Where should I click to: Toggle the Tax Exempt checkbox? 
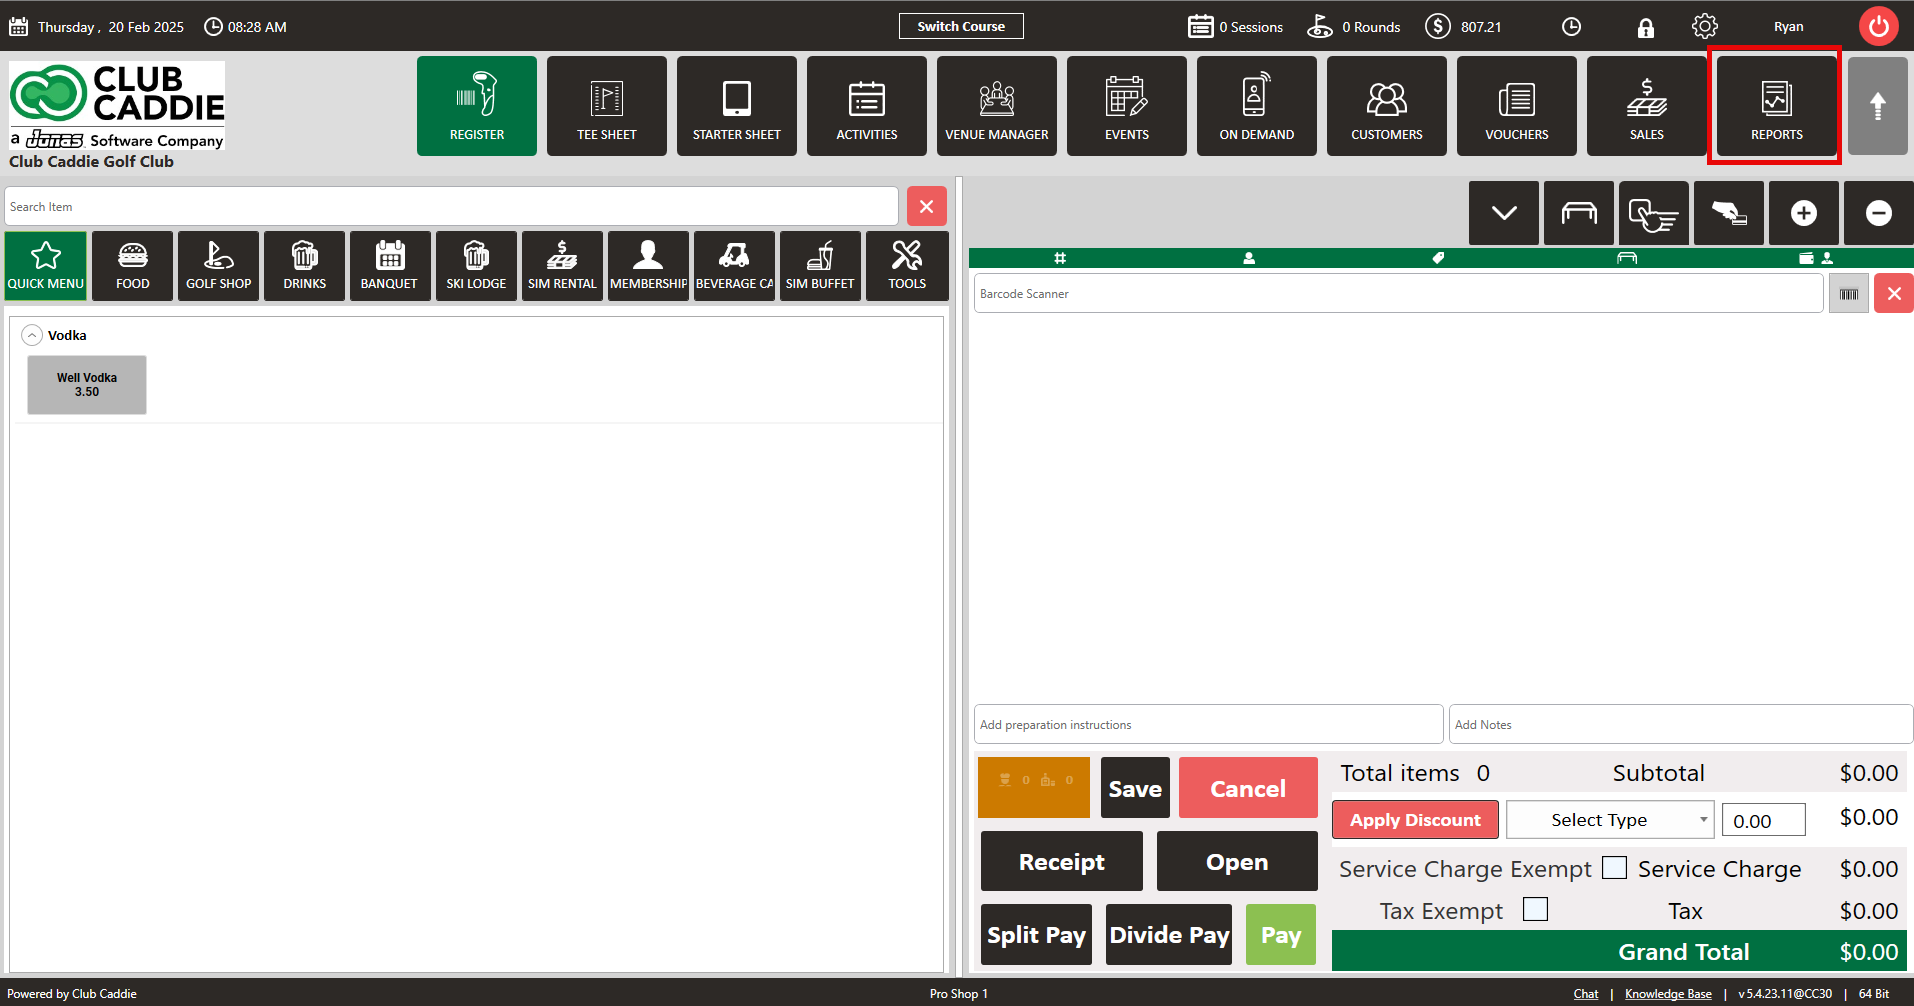[x=1535, y=909]
